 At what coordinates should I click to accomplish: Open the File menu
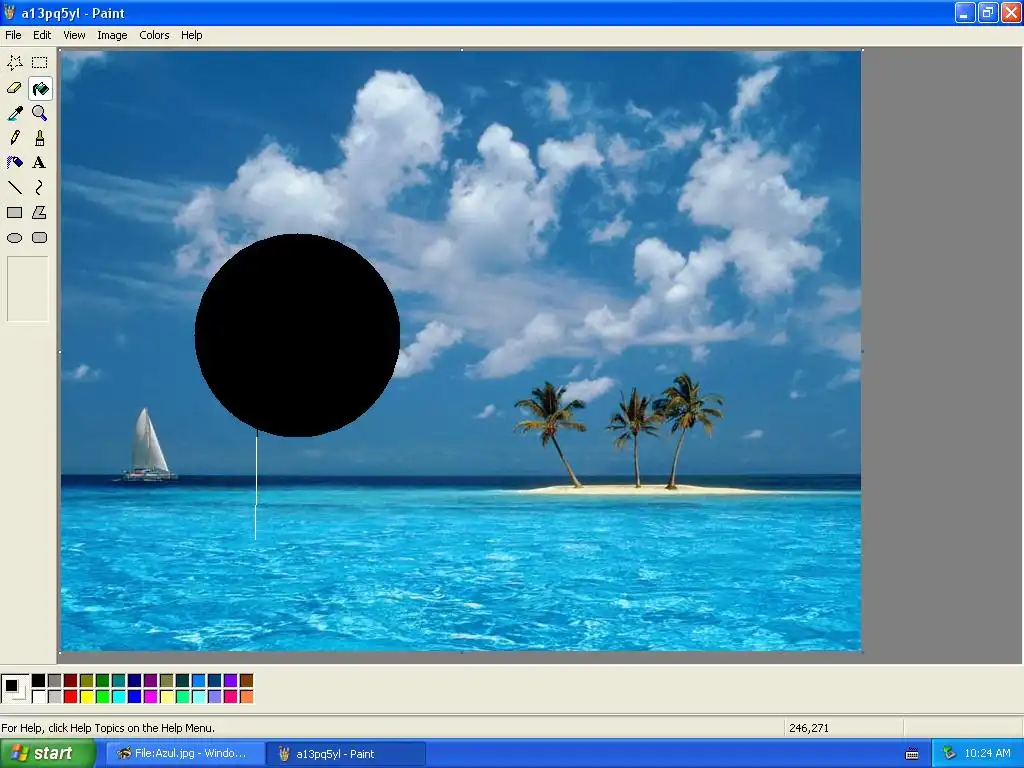point(13,35)
